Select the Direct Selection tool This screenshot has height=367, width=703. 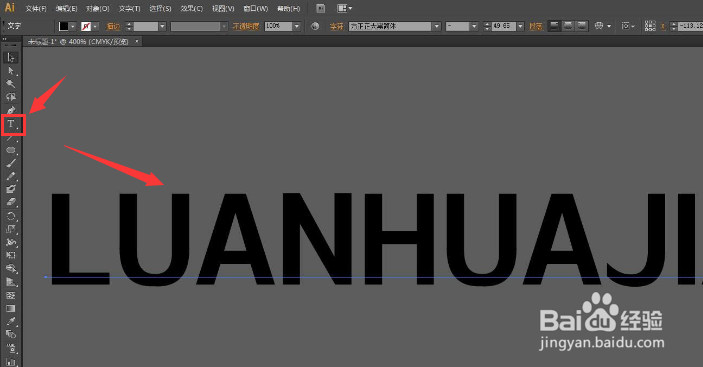(11, 71)
